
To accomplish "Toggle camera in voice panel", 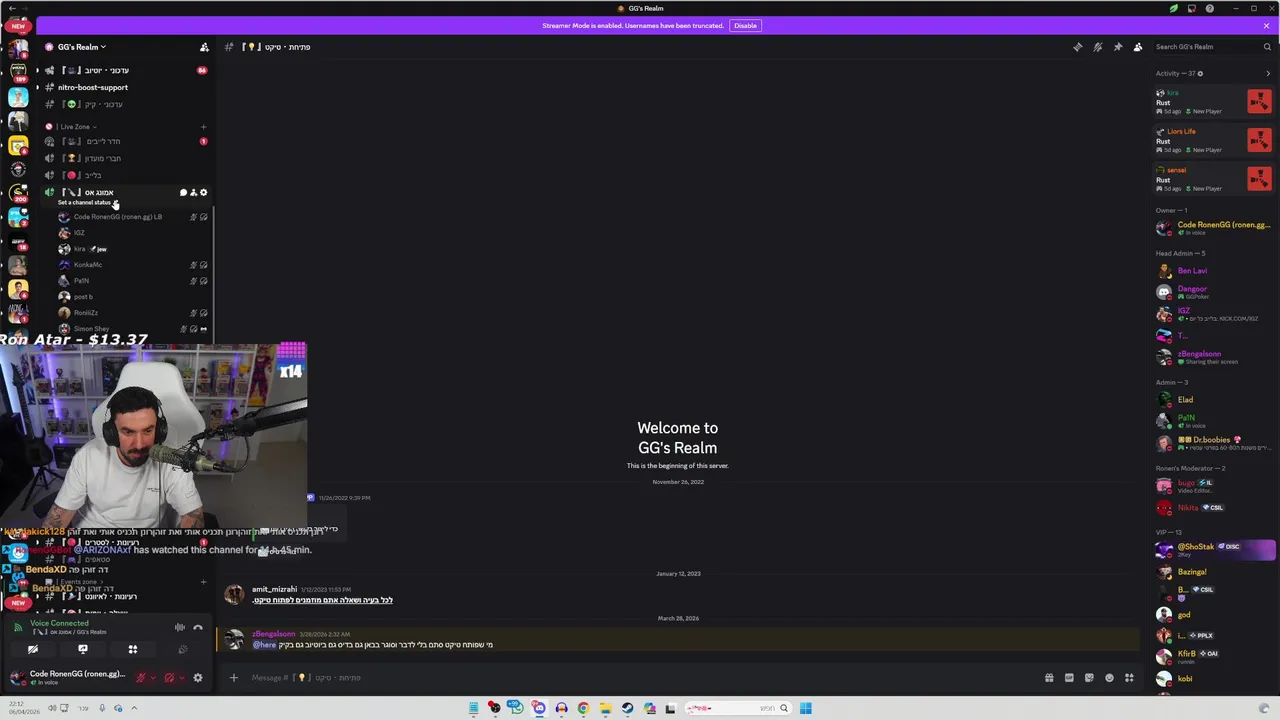I will coord(33,649).
